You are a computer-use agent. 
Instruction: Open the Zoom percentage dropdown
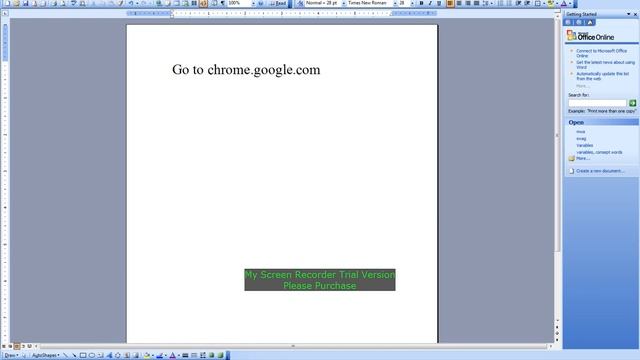(253, 3)
